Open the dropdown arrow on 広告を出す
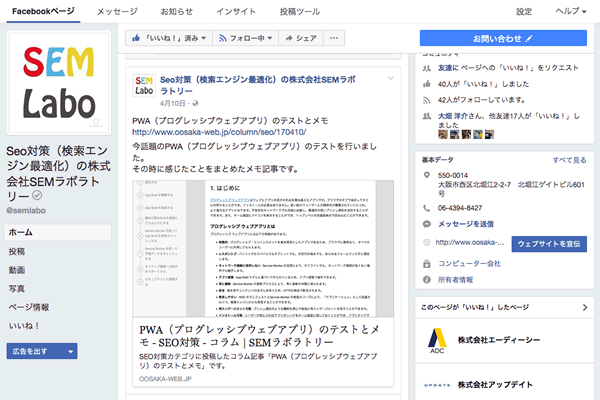600x400 pixels. point(70,351)
